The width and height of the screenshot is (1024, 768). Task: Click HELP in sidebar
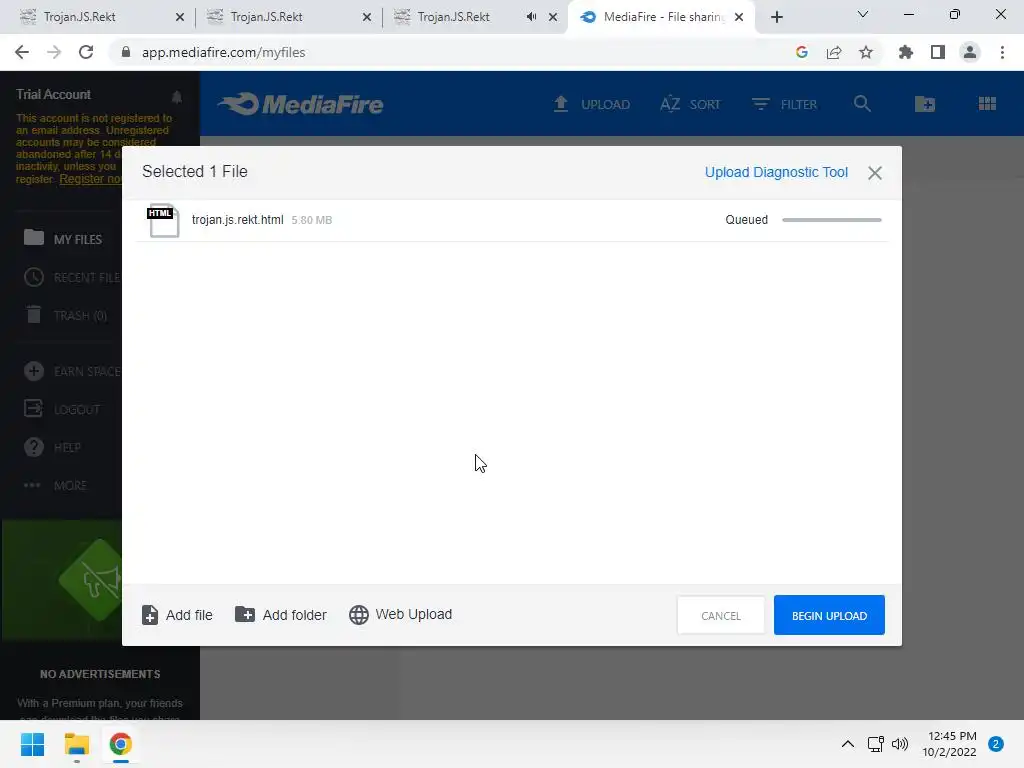(x=52, y=447)
